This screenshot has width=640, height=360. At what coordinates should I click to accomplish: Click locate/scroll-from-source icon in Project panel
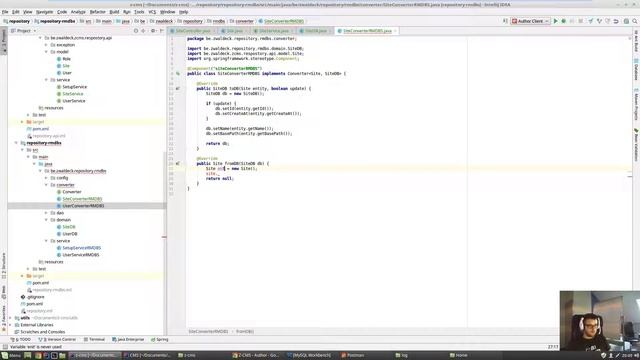pos(136,31)
